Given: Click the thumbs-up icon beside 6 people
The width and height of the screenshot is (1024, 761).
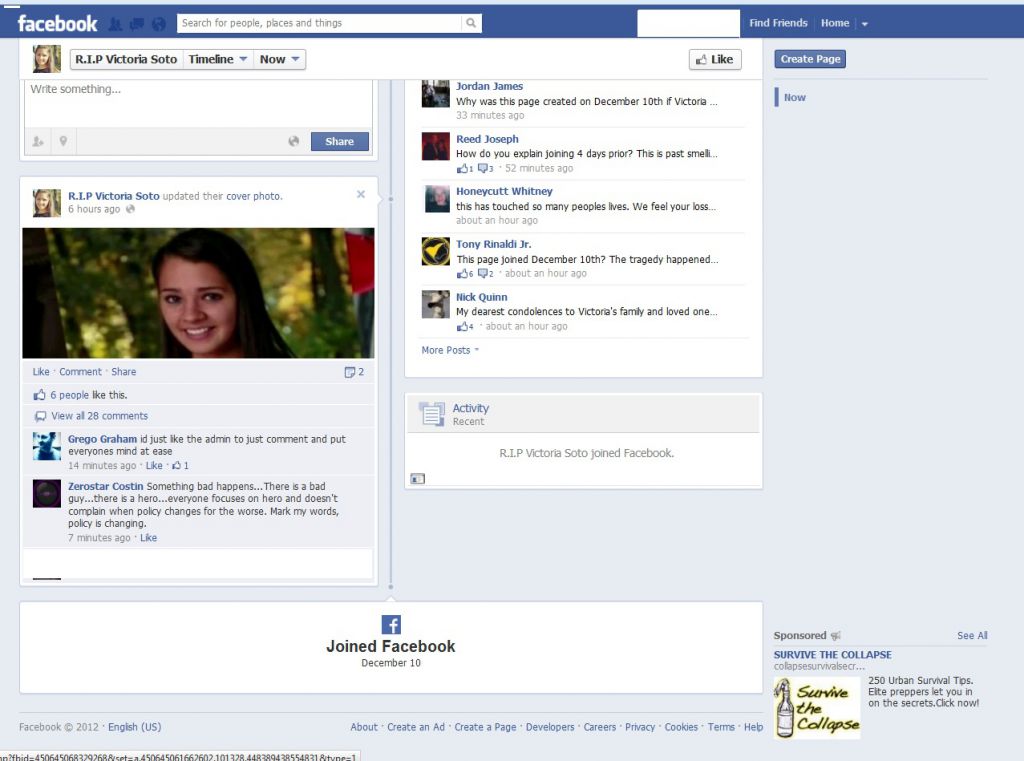Looking at the screenshot, I should click(40, 395).
